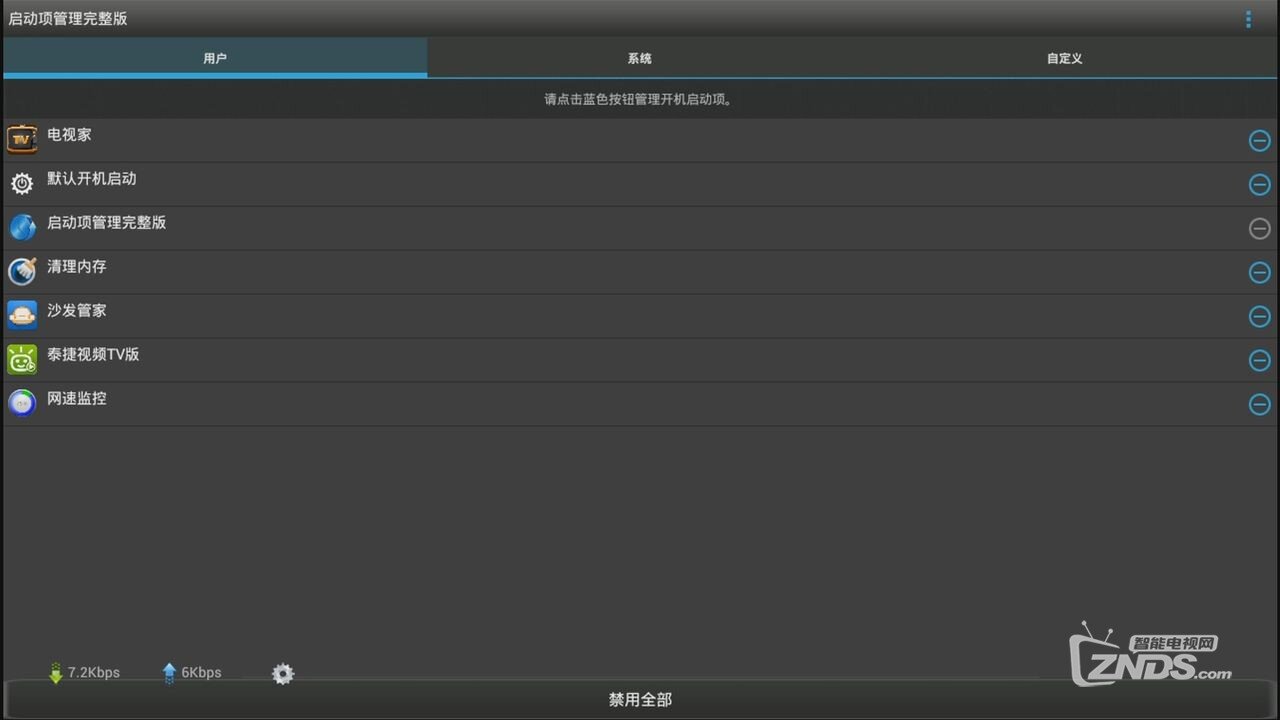This screenshot has height=720, width=1280.
Task: Disable autostart for 沙发管家
Action: (1260, 317)
